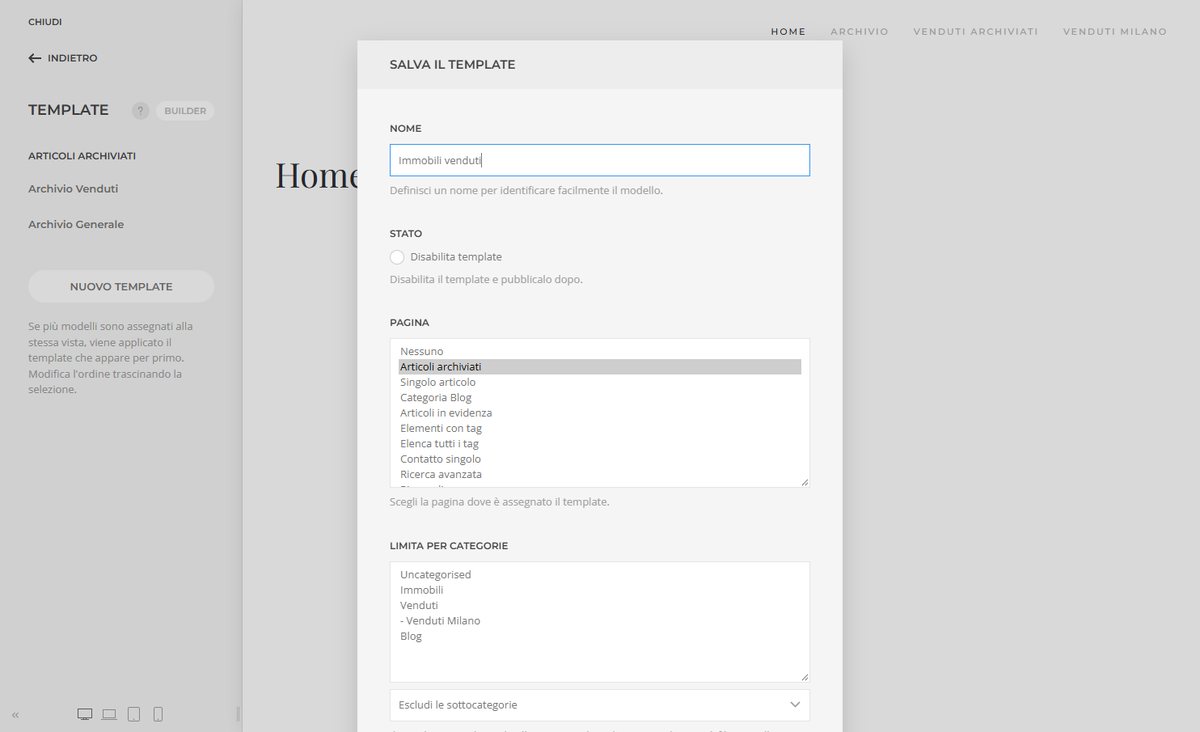Select Venduti category in list
1200x732 pixels.
(x=600, y=605)
